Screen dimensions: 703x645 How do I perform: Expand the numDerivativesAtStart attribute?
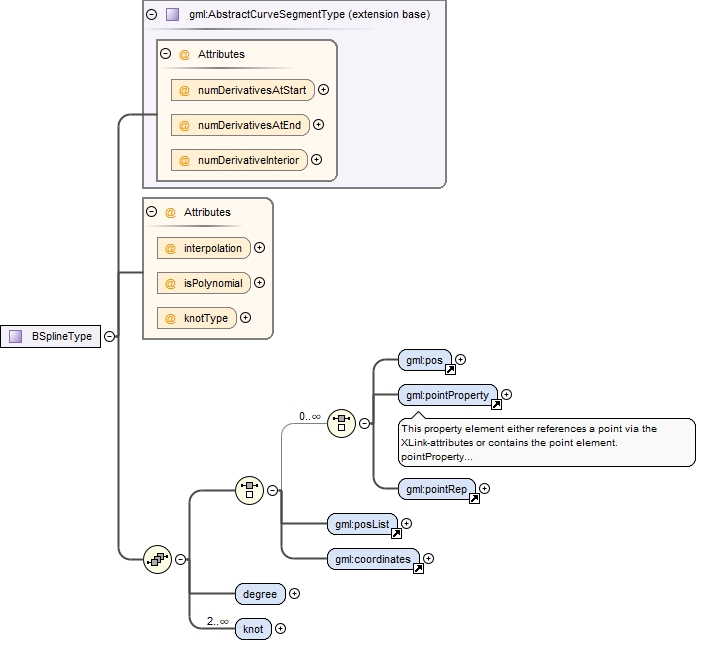pos(323,90)
